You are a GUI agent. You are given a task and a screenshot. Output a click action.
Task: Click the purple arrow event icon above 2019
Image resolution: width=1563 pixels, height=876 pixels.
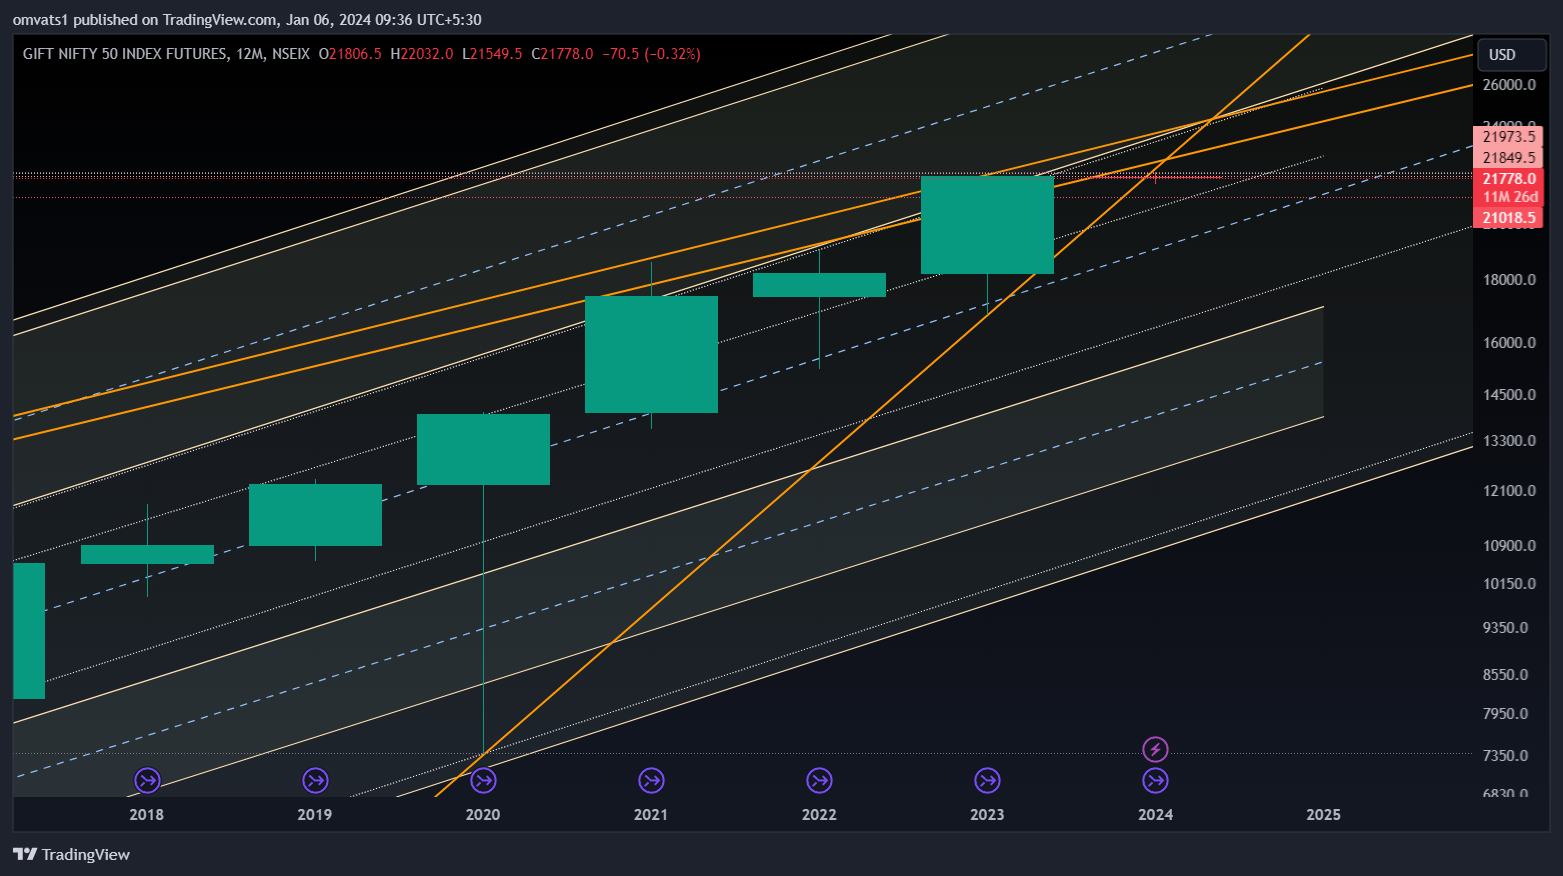pos(315,780)
